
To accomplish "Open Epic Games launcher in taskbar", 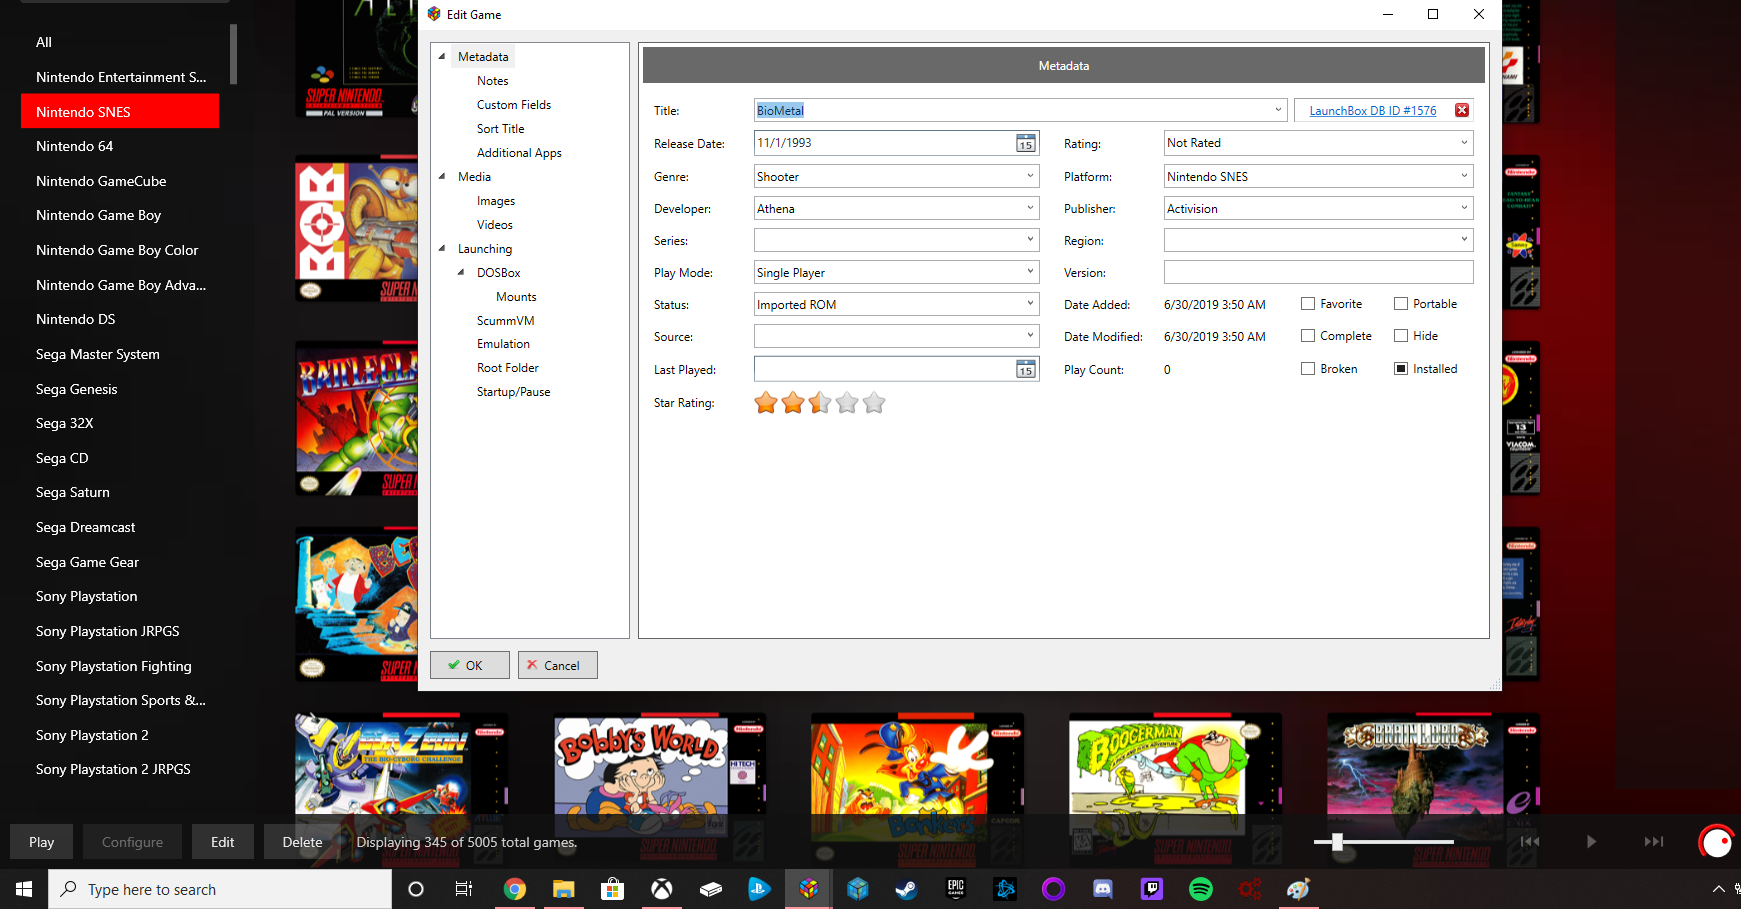I will coord(955,889).
